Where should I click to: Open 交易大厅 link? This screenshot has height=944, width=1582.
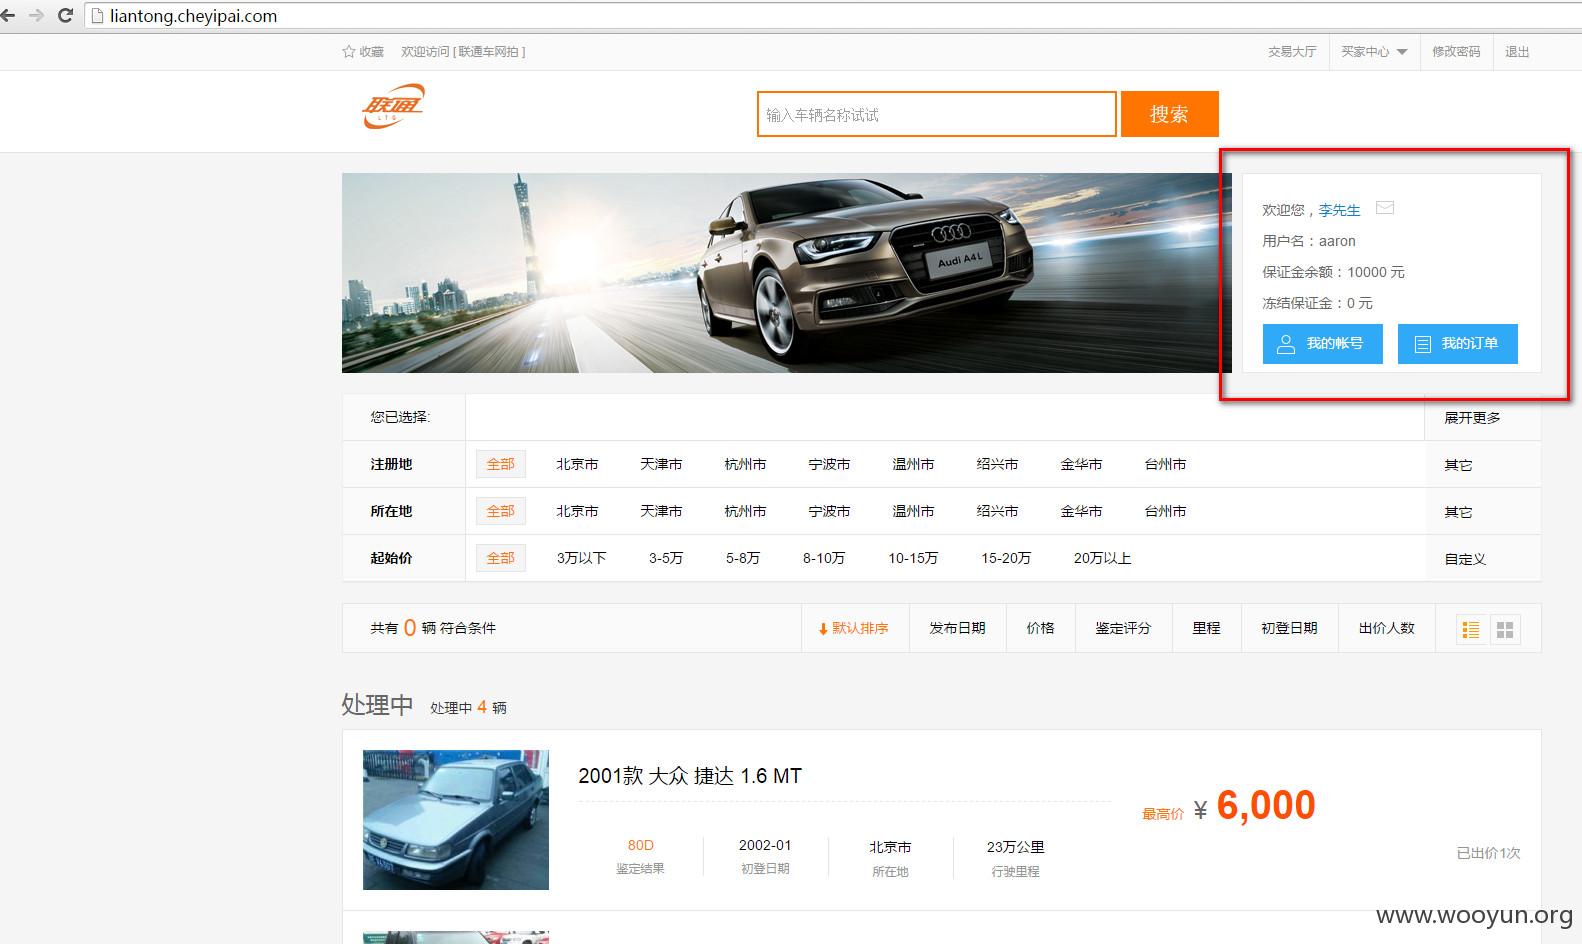(x=1292, y=51)
